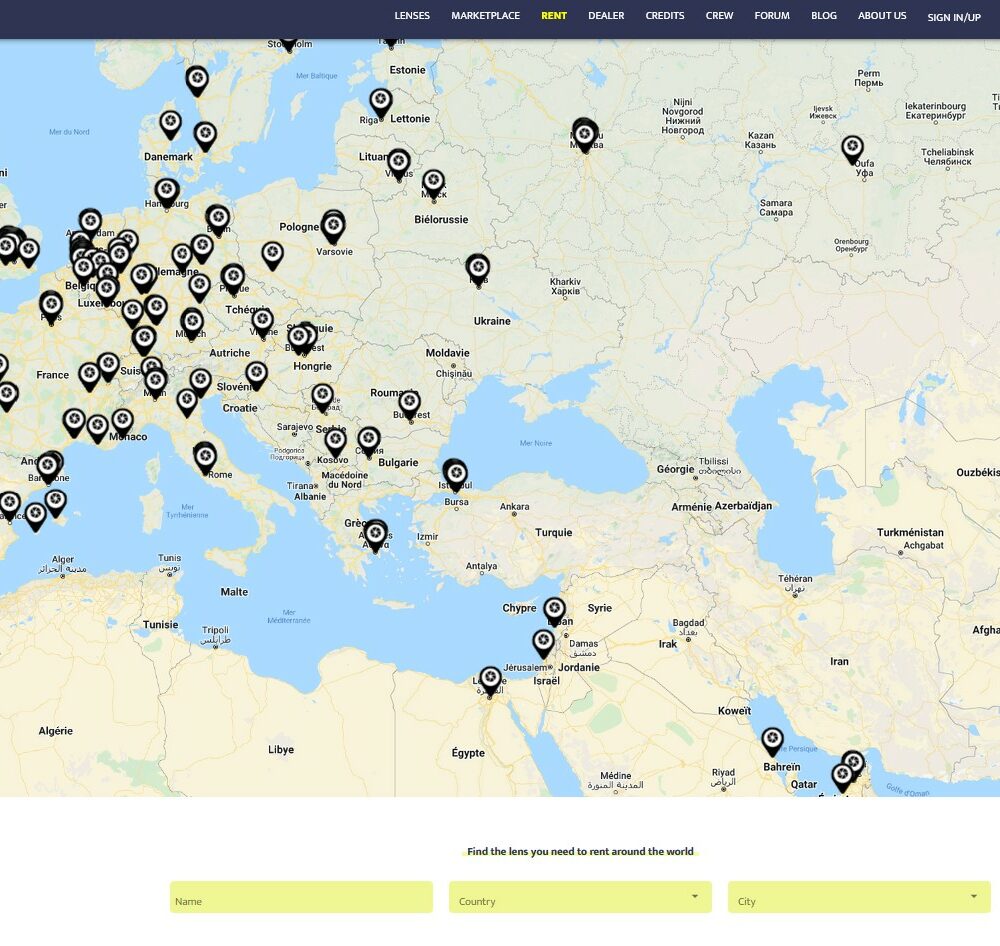
Task: Open the lens pin on Israel's coast
Action: [543, 643]
